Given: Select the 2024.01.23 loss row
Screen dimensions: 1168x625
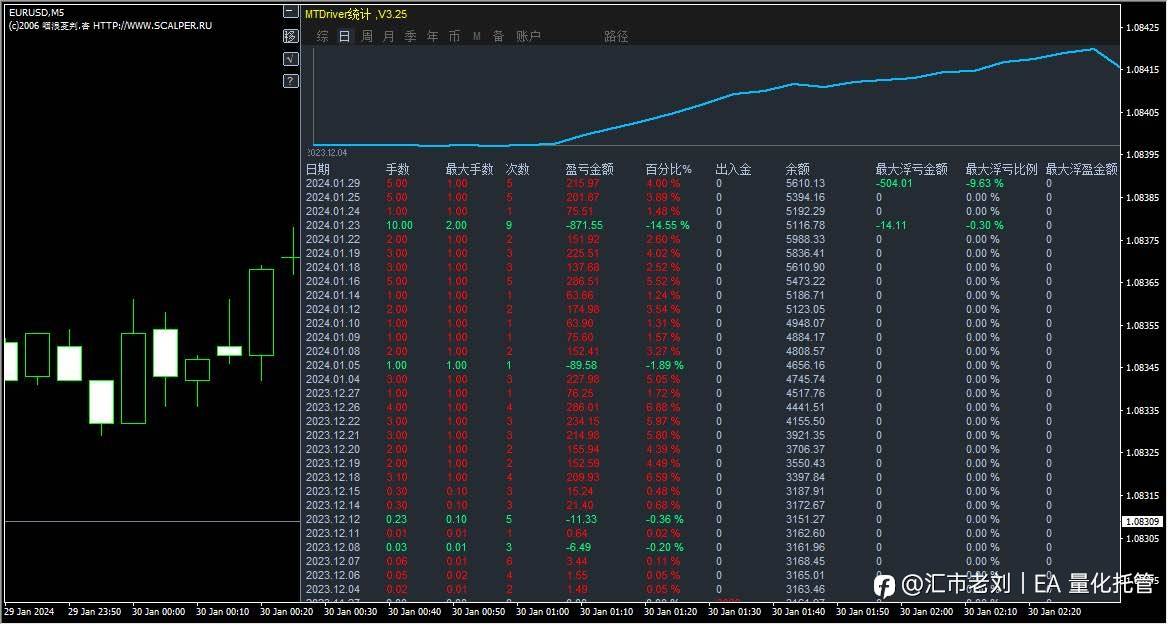Looking at the screenshot, I should (711, 225).
